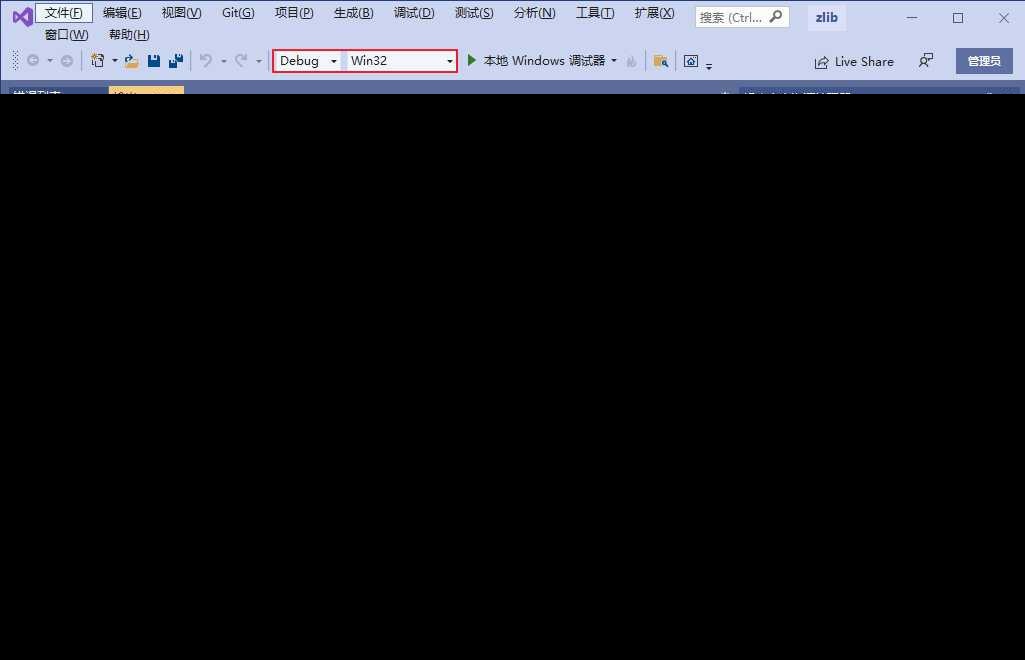Start debugging with the green arrow icon
This screenshot has width=1025, height=660.
471,60
